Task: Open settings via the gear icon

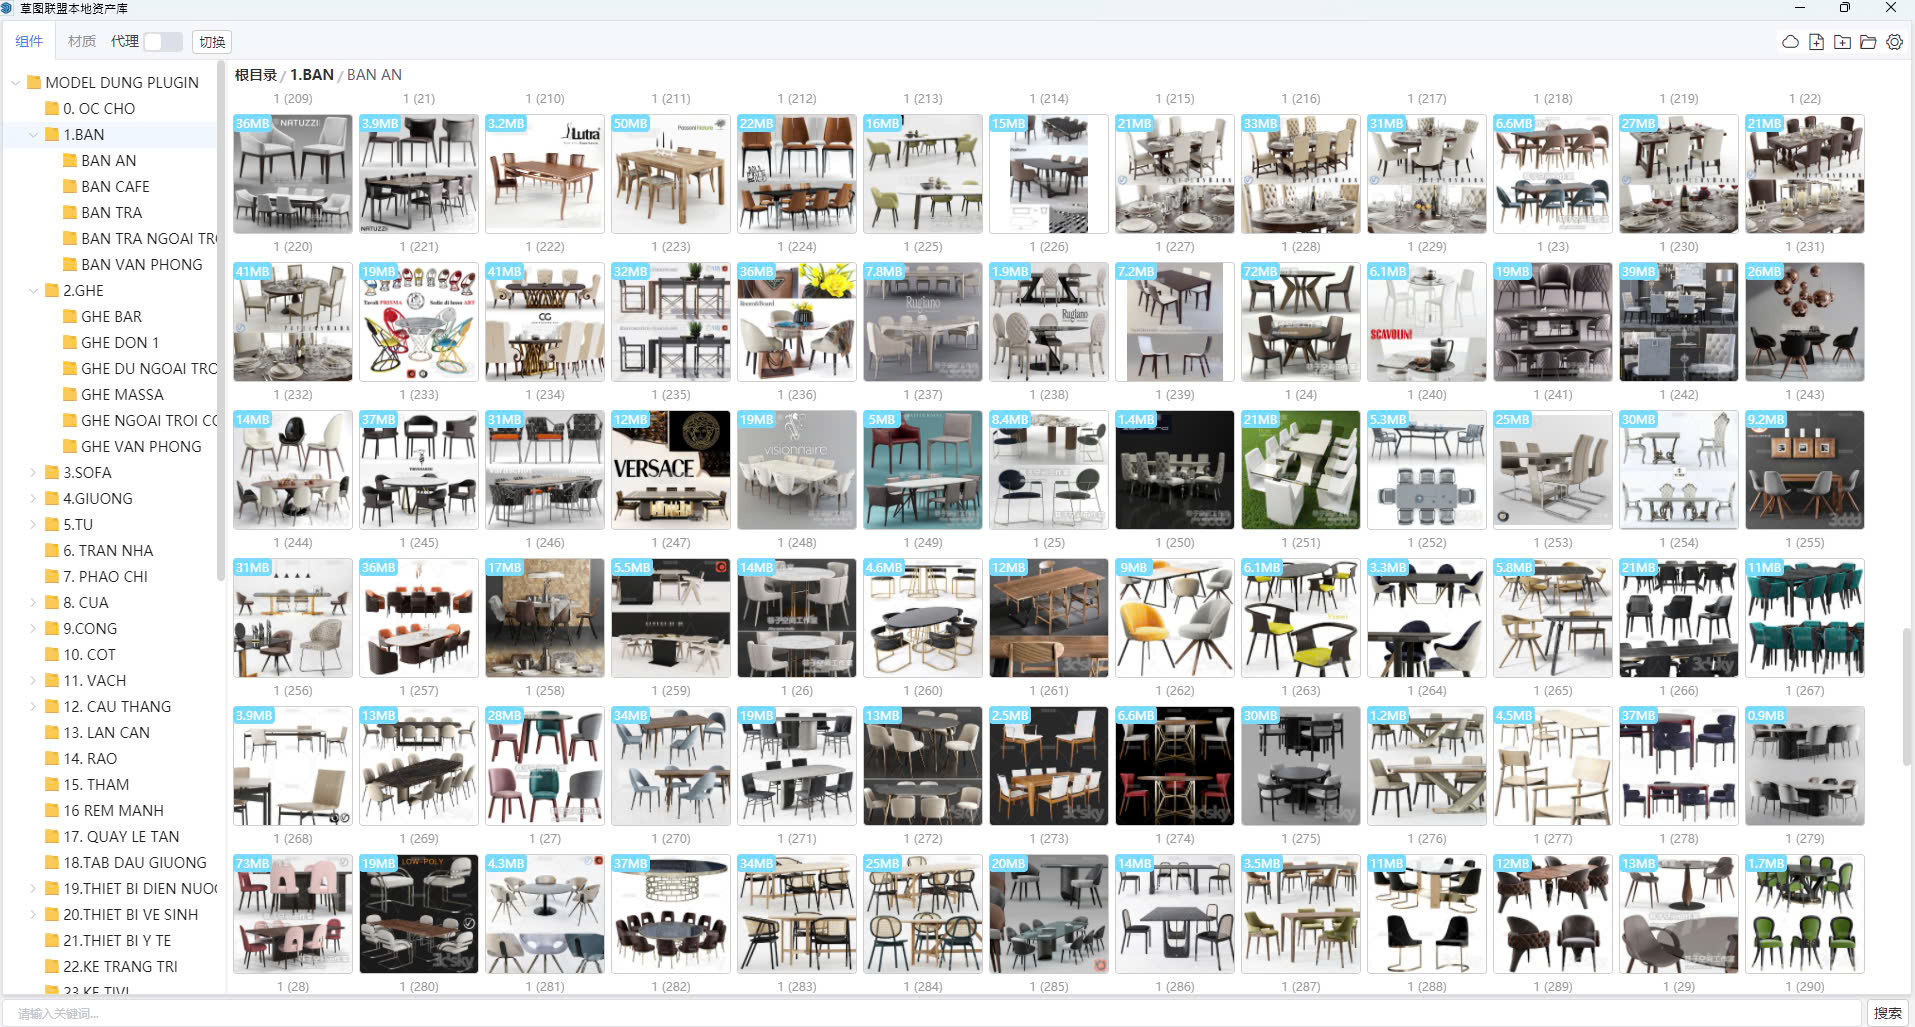Action: pos(1894,42)
